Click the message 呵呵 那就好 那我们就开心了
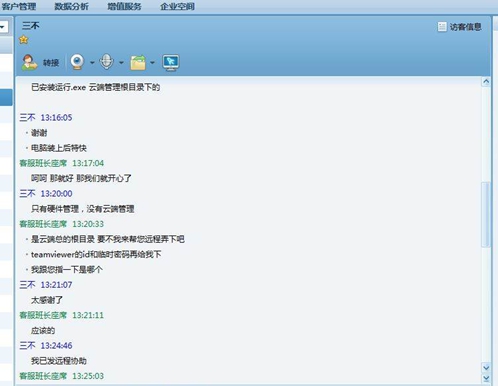The height and width of the screenshot is (386, 498). 81,178
